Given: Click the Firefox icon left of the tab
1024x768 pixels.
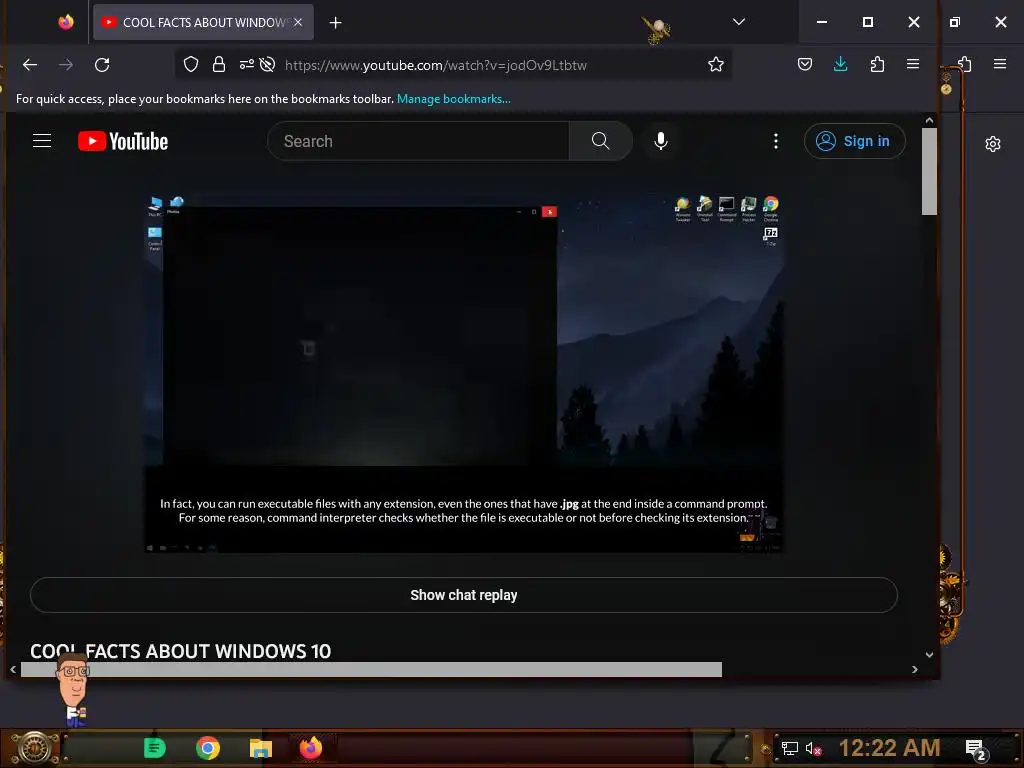Looking at the screenshot, I should click(66, 22).
